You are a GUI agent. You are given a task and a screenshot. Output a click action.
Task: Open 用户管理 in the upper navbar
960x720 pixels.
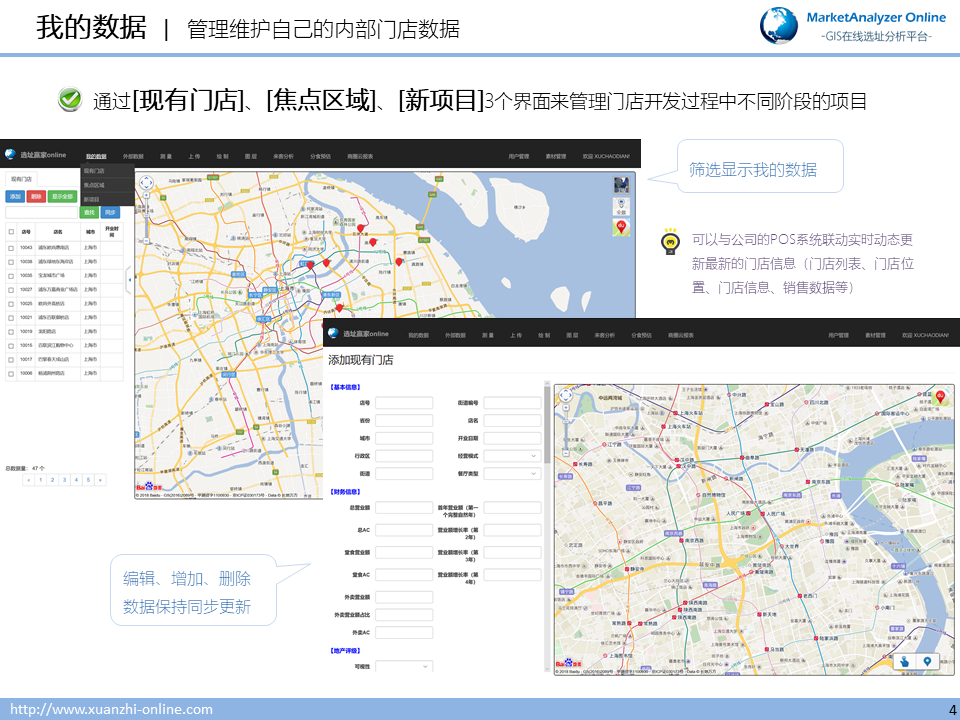point(519,157)
